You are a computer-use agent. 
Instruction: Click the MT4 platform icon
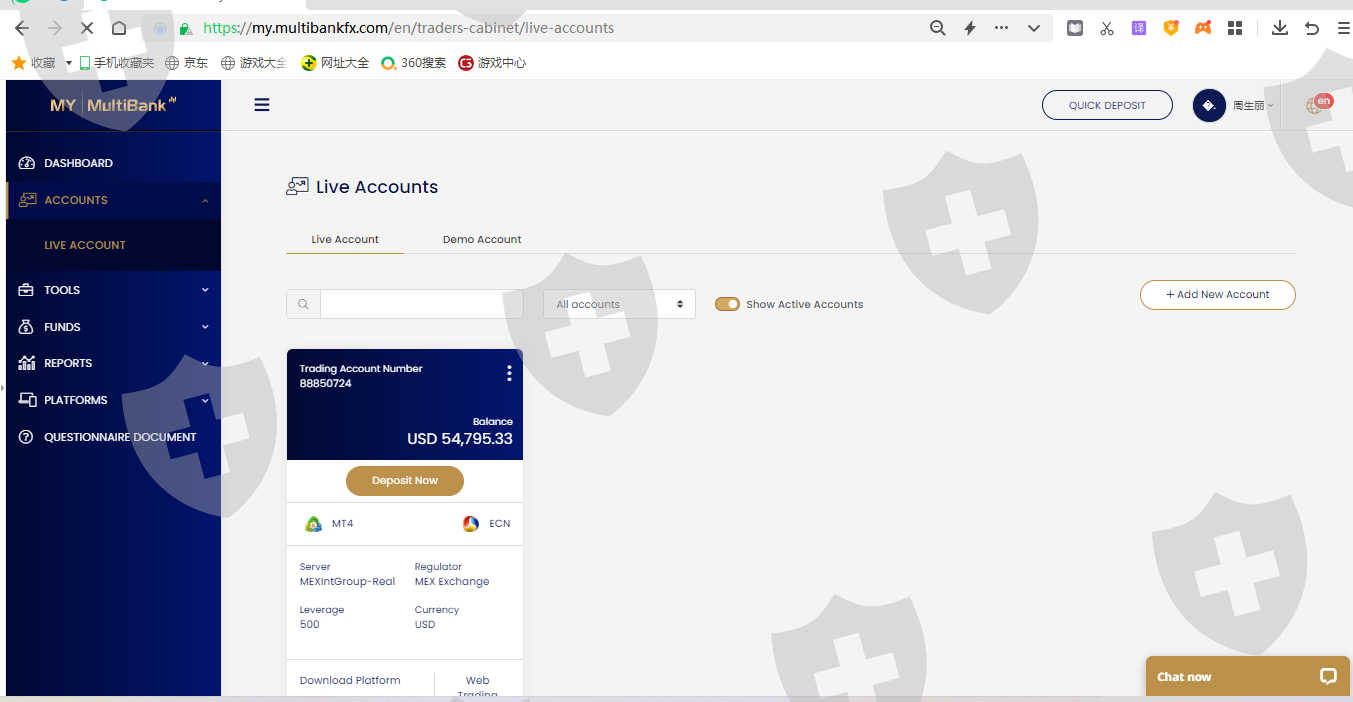pyautogui.click(x=313, y=523)
